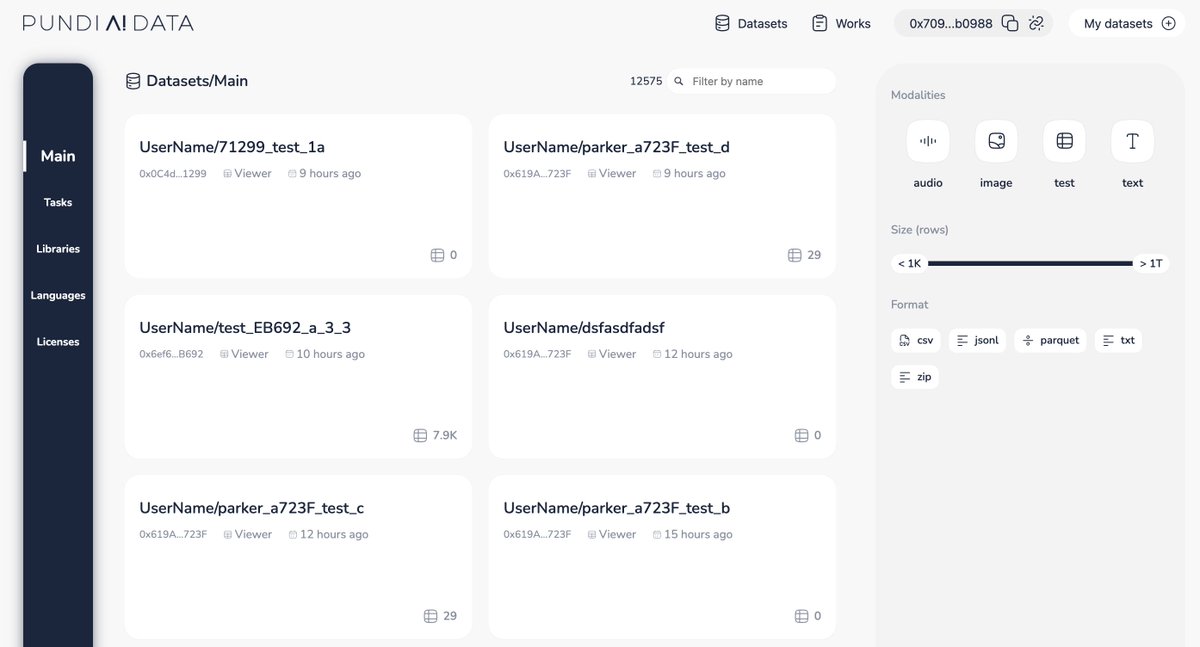Disconnect the wallet via the link icon
Image resolution: width=1200 pixels, height=647 pixels.
[x=1034, y=21]
